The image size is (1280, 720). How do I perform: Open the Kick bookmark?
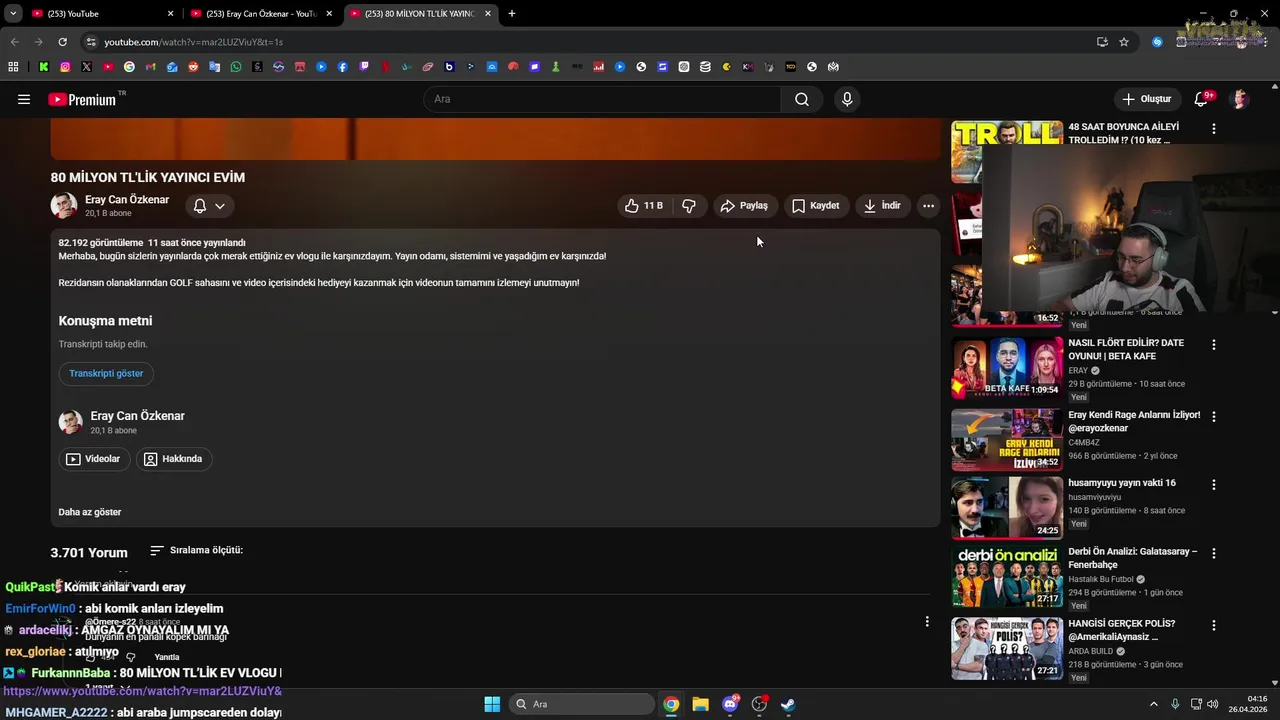tap(44, 67)
